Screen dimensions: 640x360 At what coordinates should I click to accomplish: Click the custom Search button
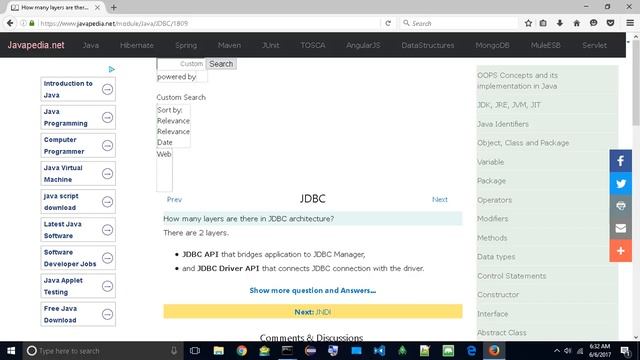click(x=221, y=64)
